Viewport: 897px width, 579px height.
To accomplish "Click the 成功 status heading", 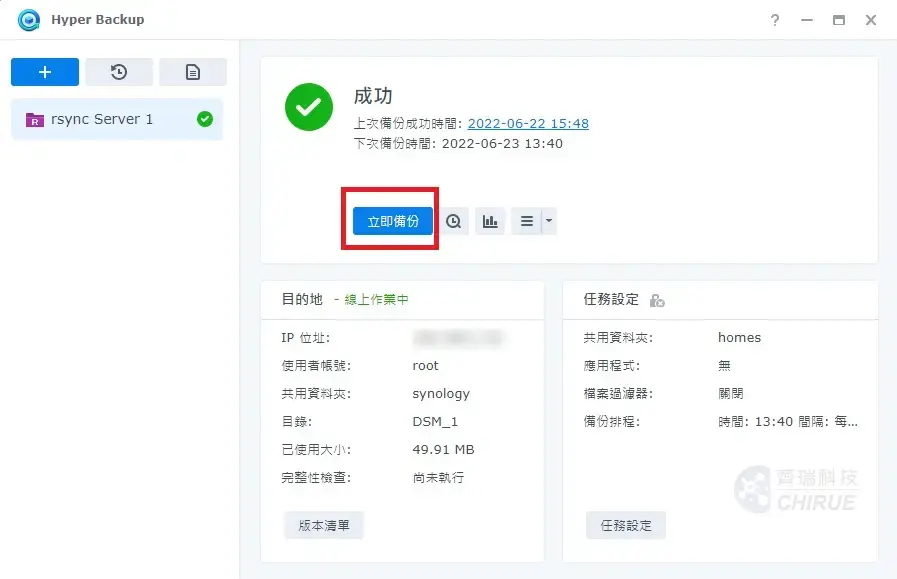I will click(373, 96).
